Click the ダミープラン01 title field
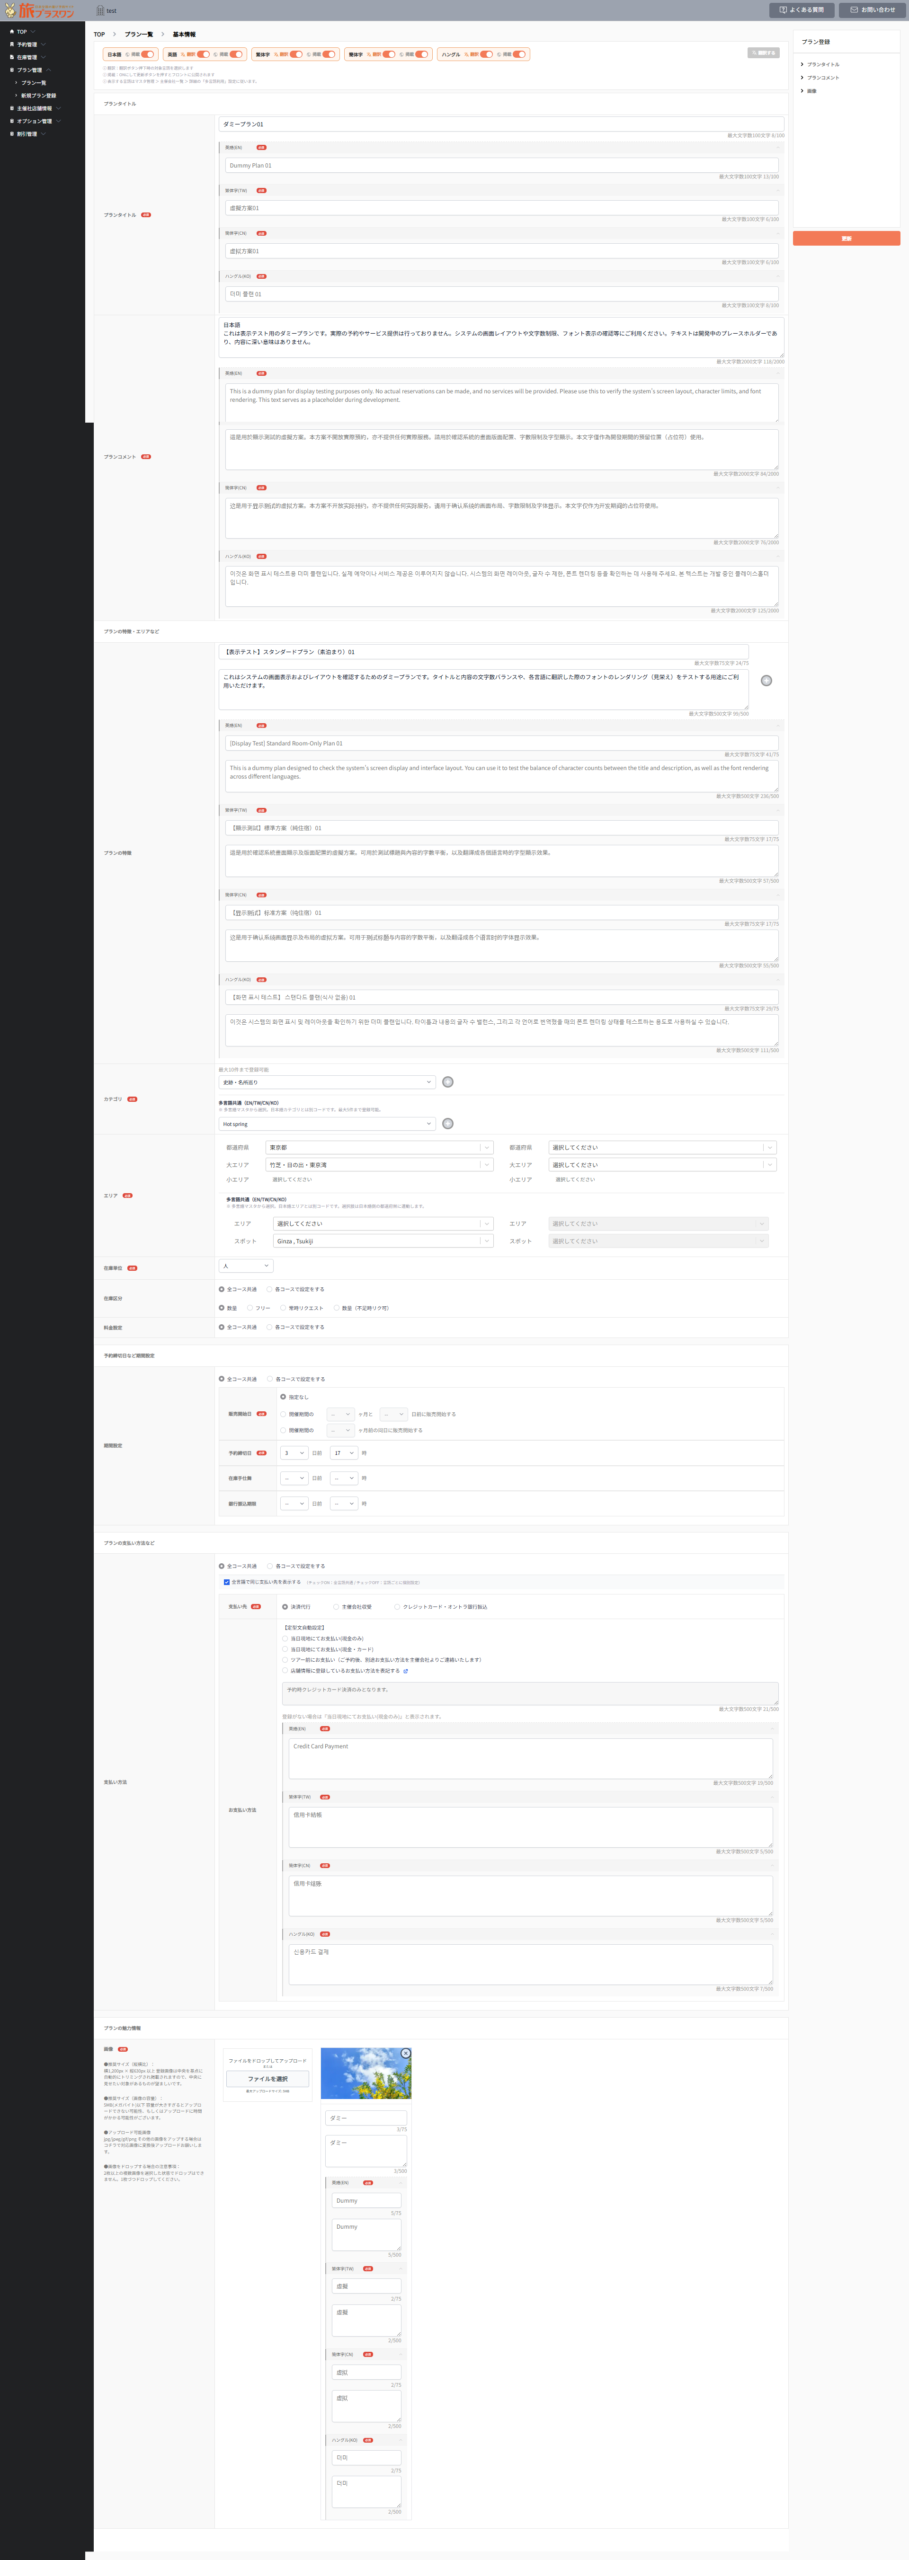Viewport: 909px width, 2560px height. pyautogui.click(x=501, y=124)
